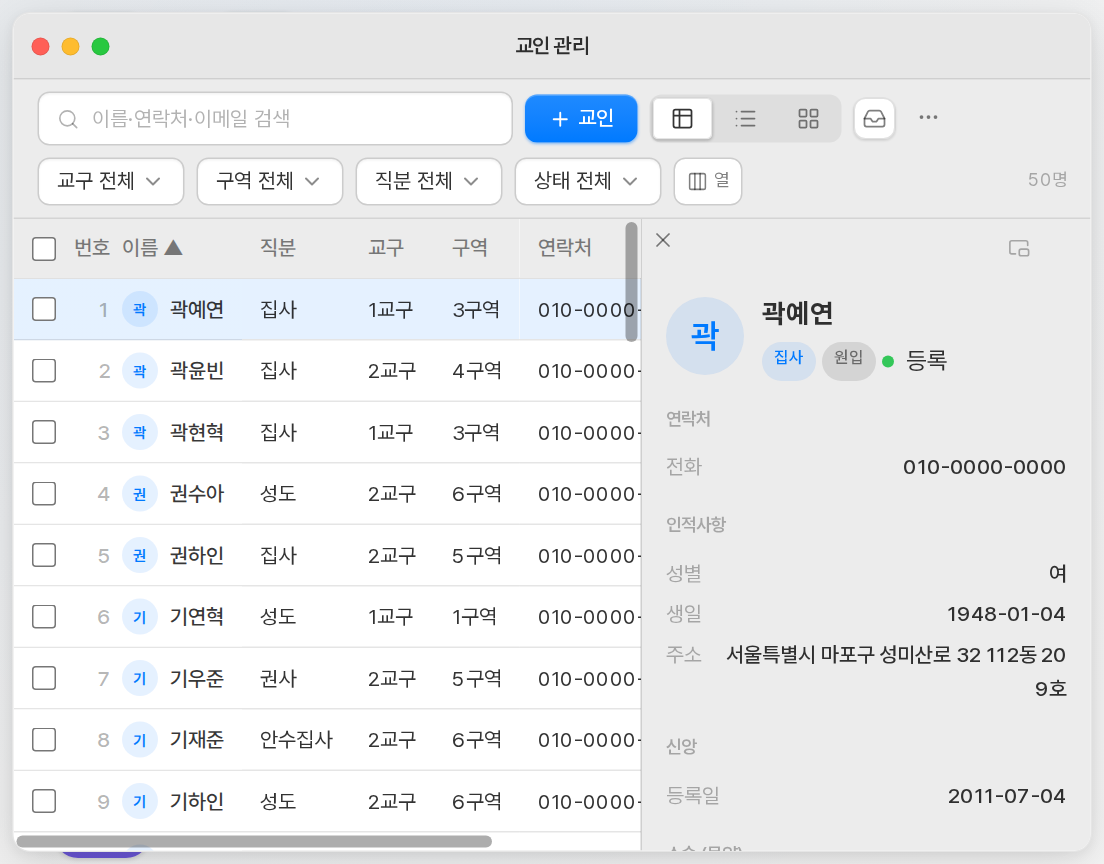Open the 구역 전체 filter dropdown
The width and height of the screenshot is (1104, 864).
(270, 182)
